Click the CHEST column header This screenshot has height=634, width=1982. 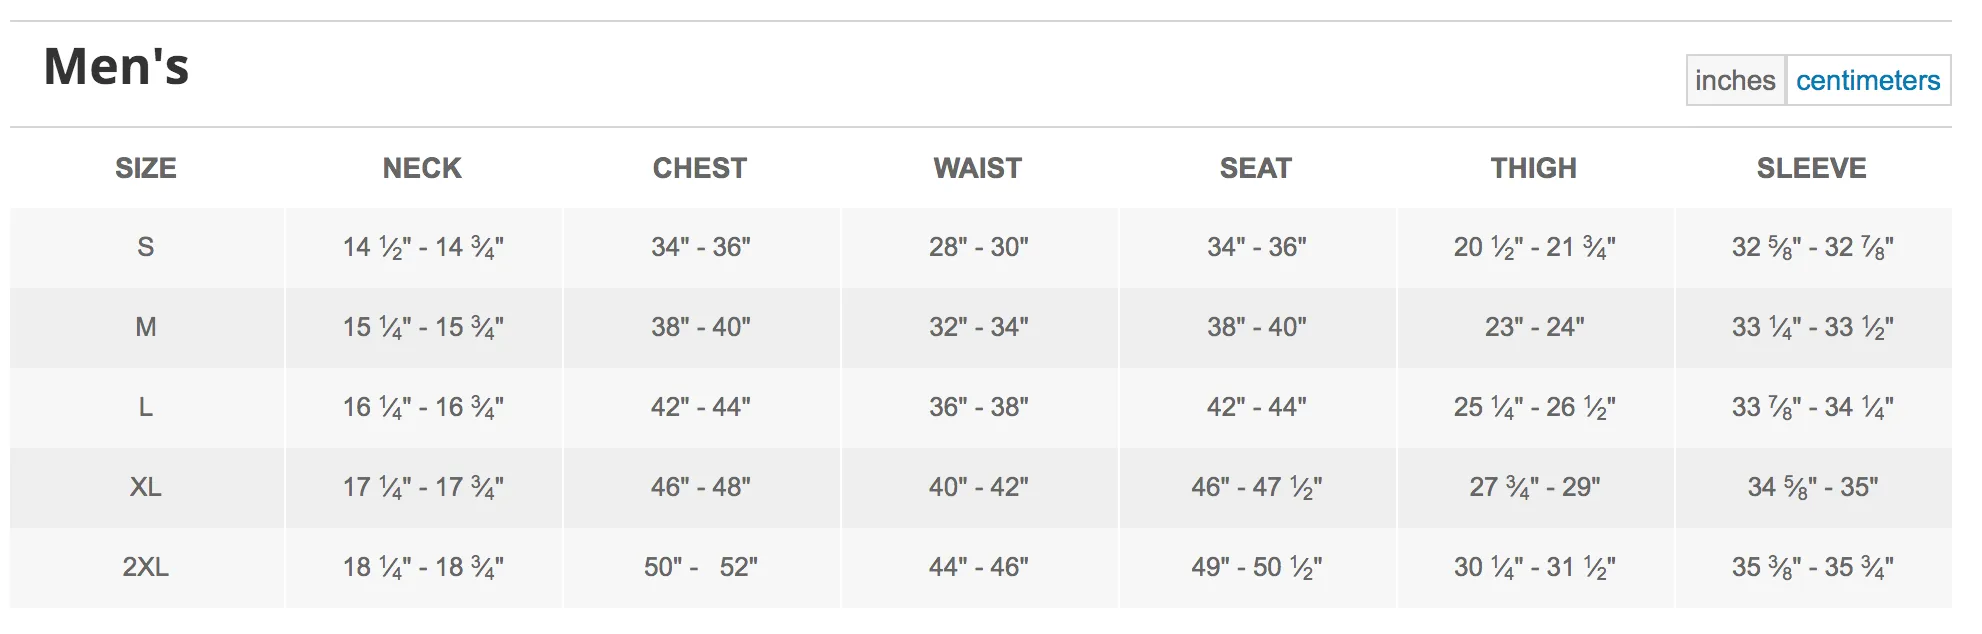(700, 168)
